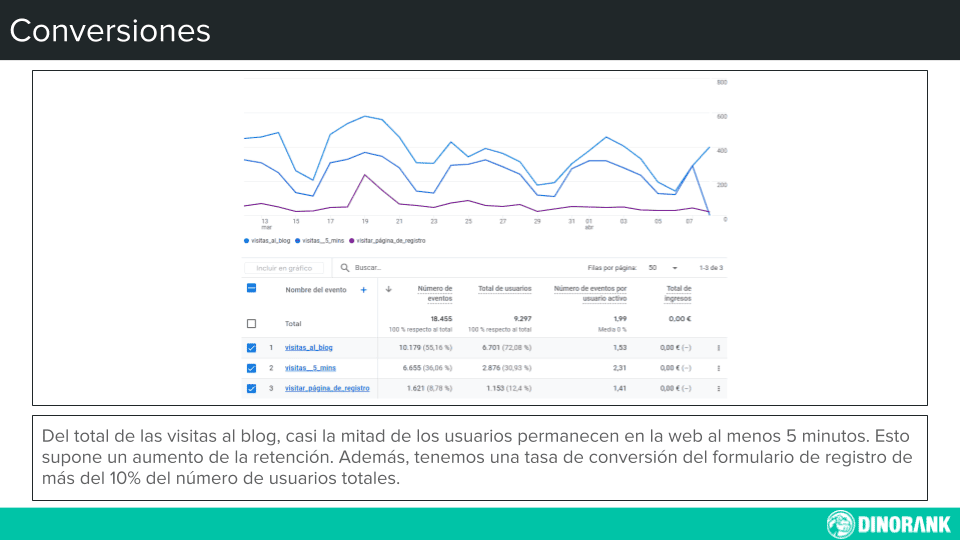The height and width of the screenshot is (540, 960).
Task: Click the 1-3 de 3 pagination text
Action: [711, 268]
